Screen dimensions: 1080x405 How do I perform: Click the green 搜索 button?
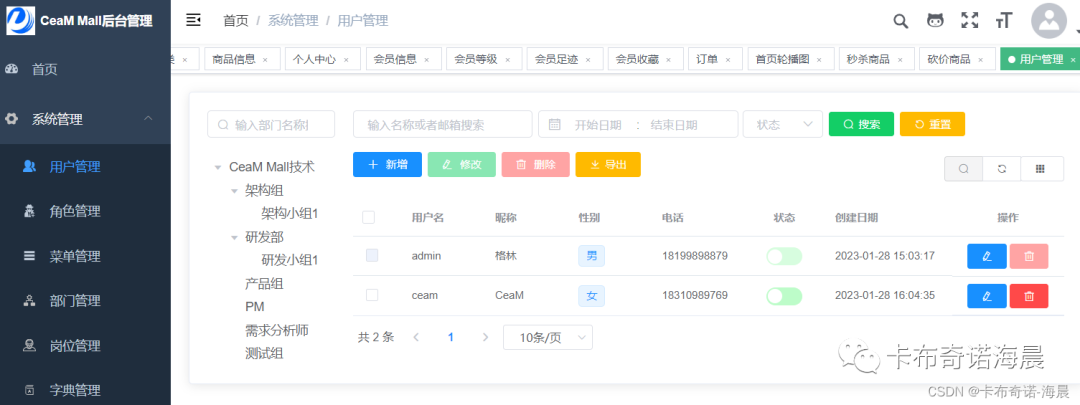coord(861,124)
